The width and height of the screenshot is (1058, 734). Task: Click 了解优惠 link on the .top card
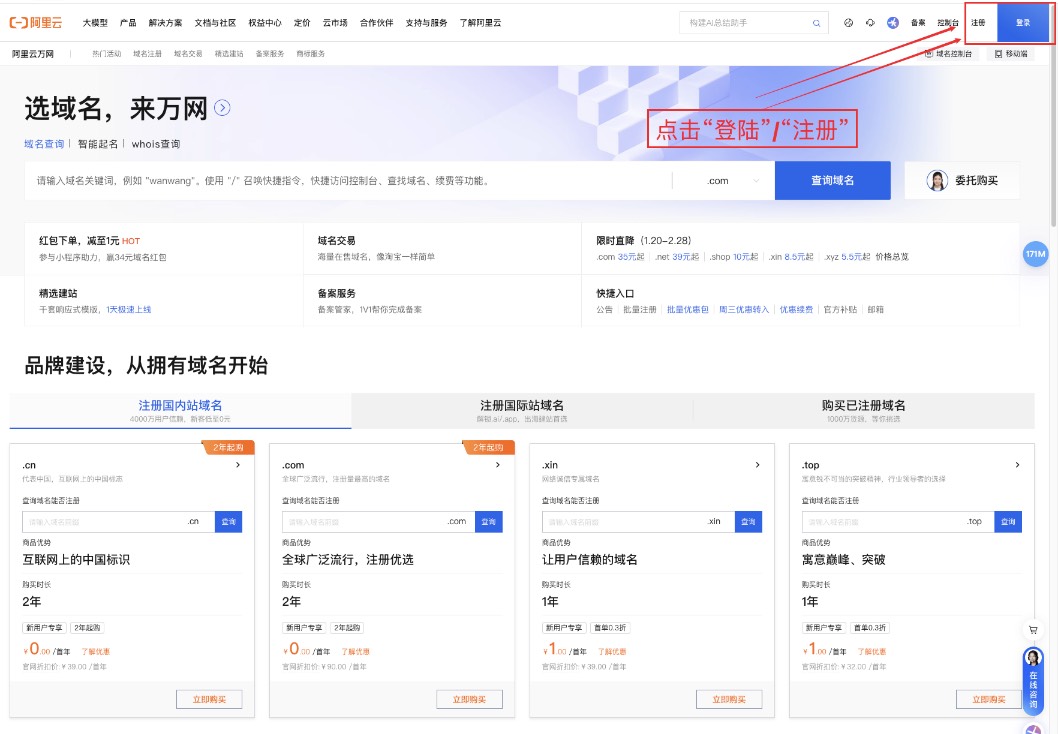[x=872, y=652]
